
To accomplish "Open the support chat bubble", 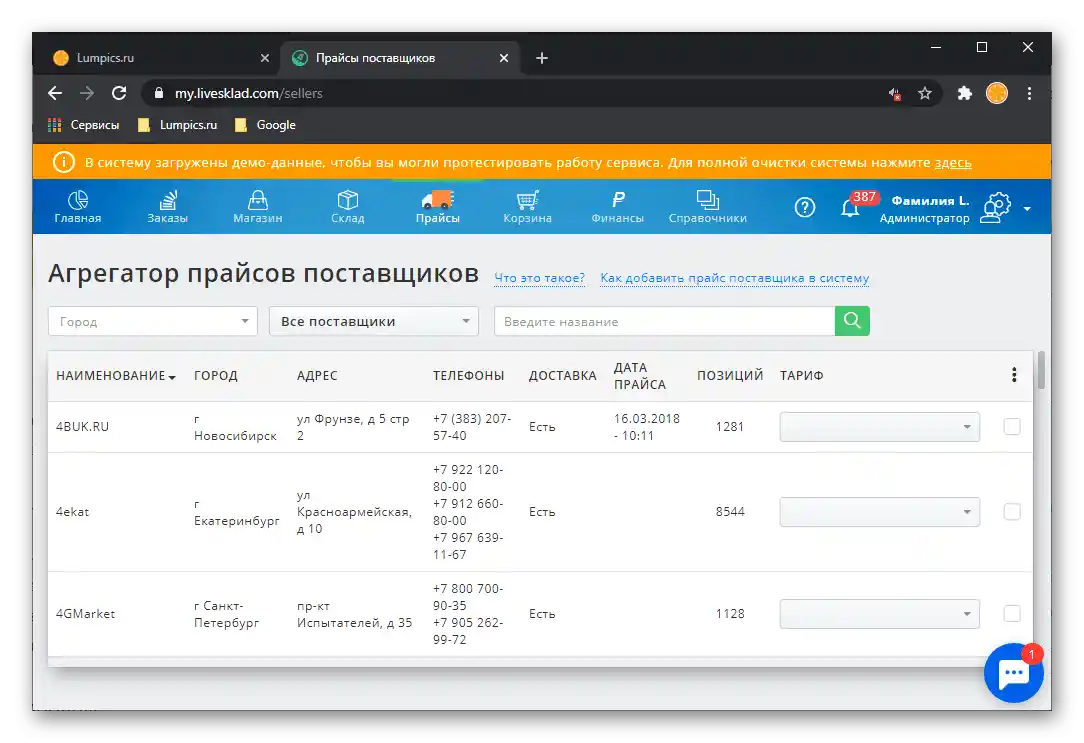I will click(1013, 672).
